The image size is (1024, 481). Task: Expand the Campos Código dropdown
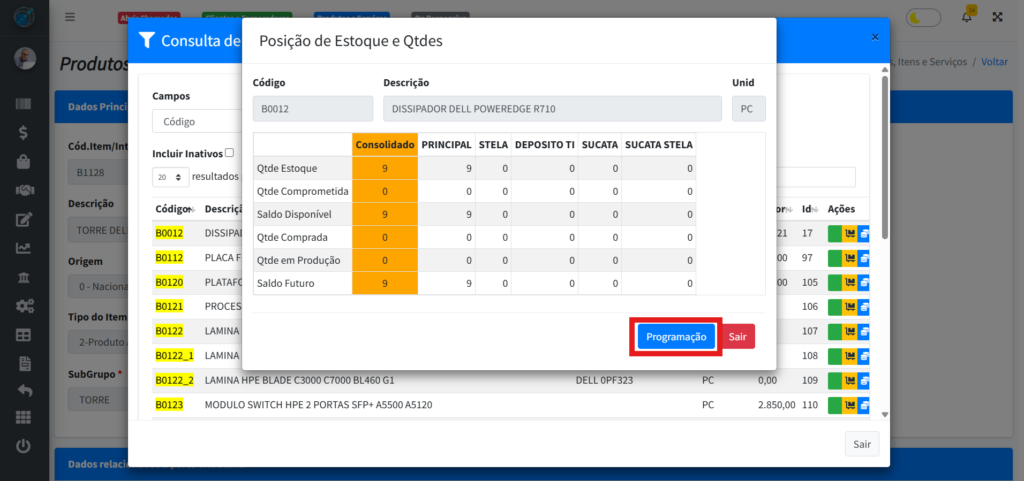coord(195,121)
